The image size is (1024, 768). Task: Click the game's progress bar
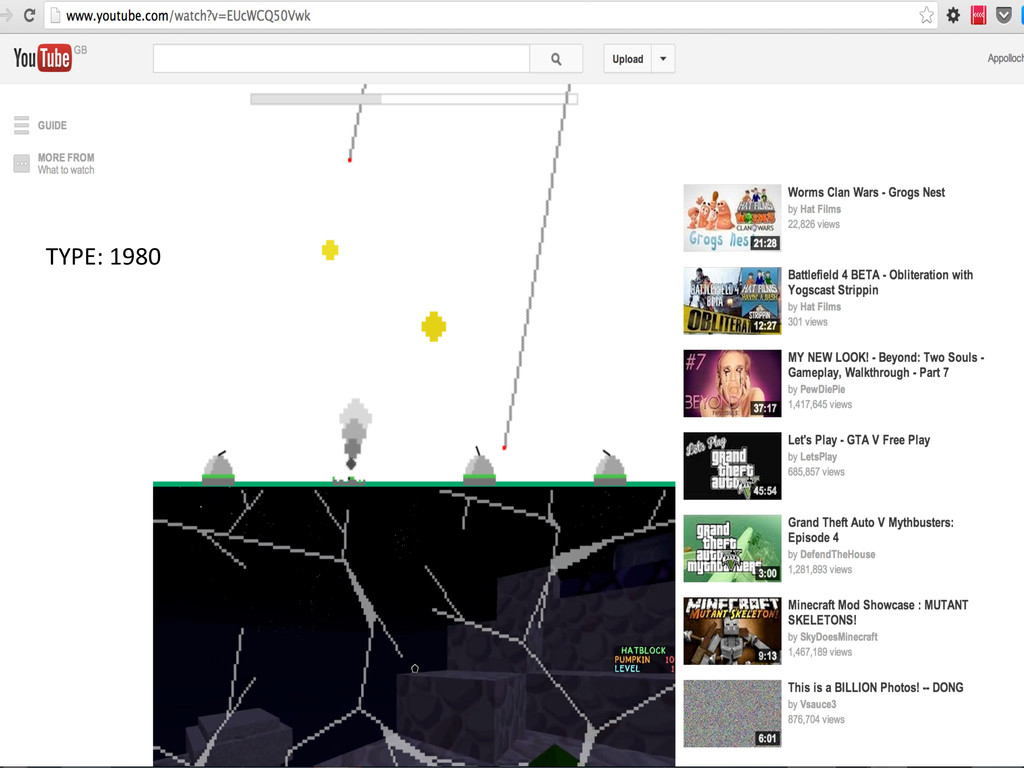[414, 99]
